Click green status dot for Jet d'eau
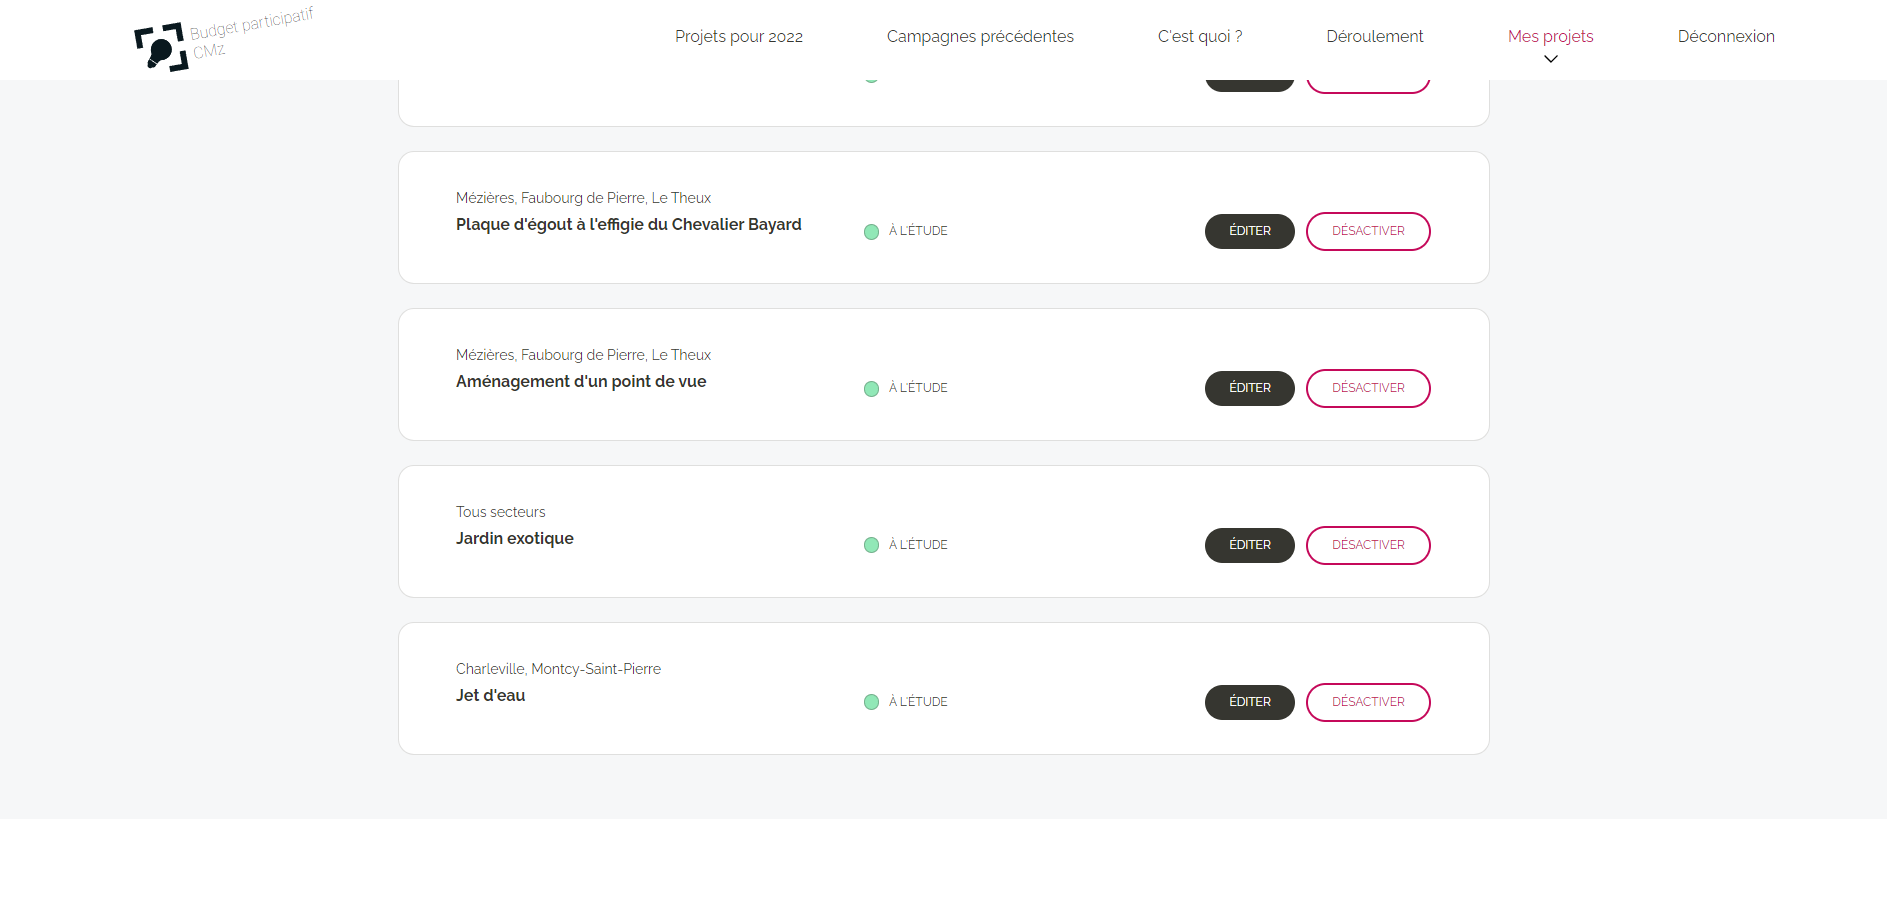1887x905 pixels. click(871, 702)
